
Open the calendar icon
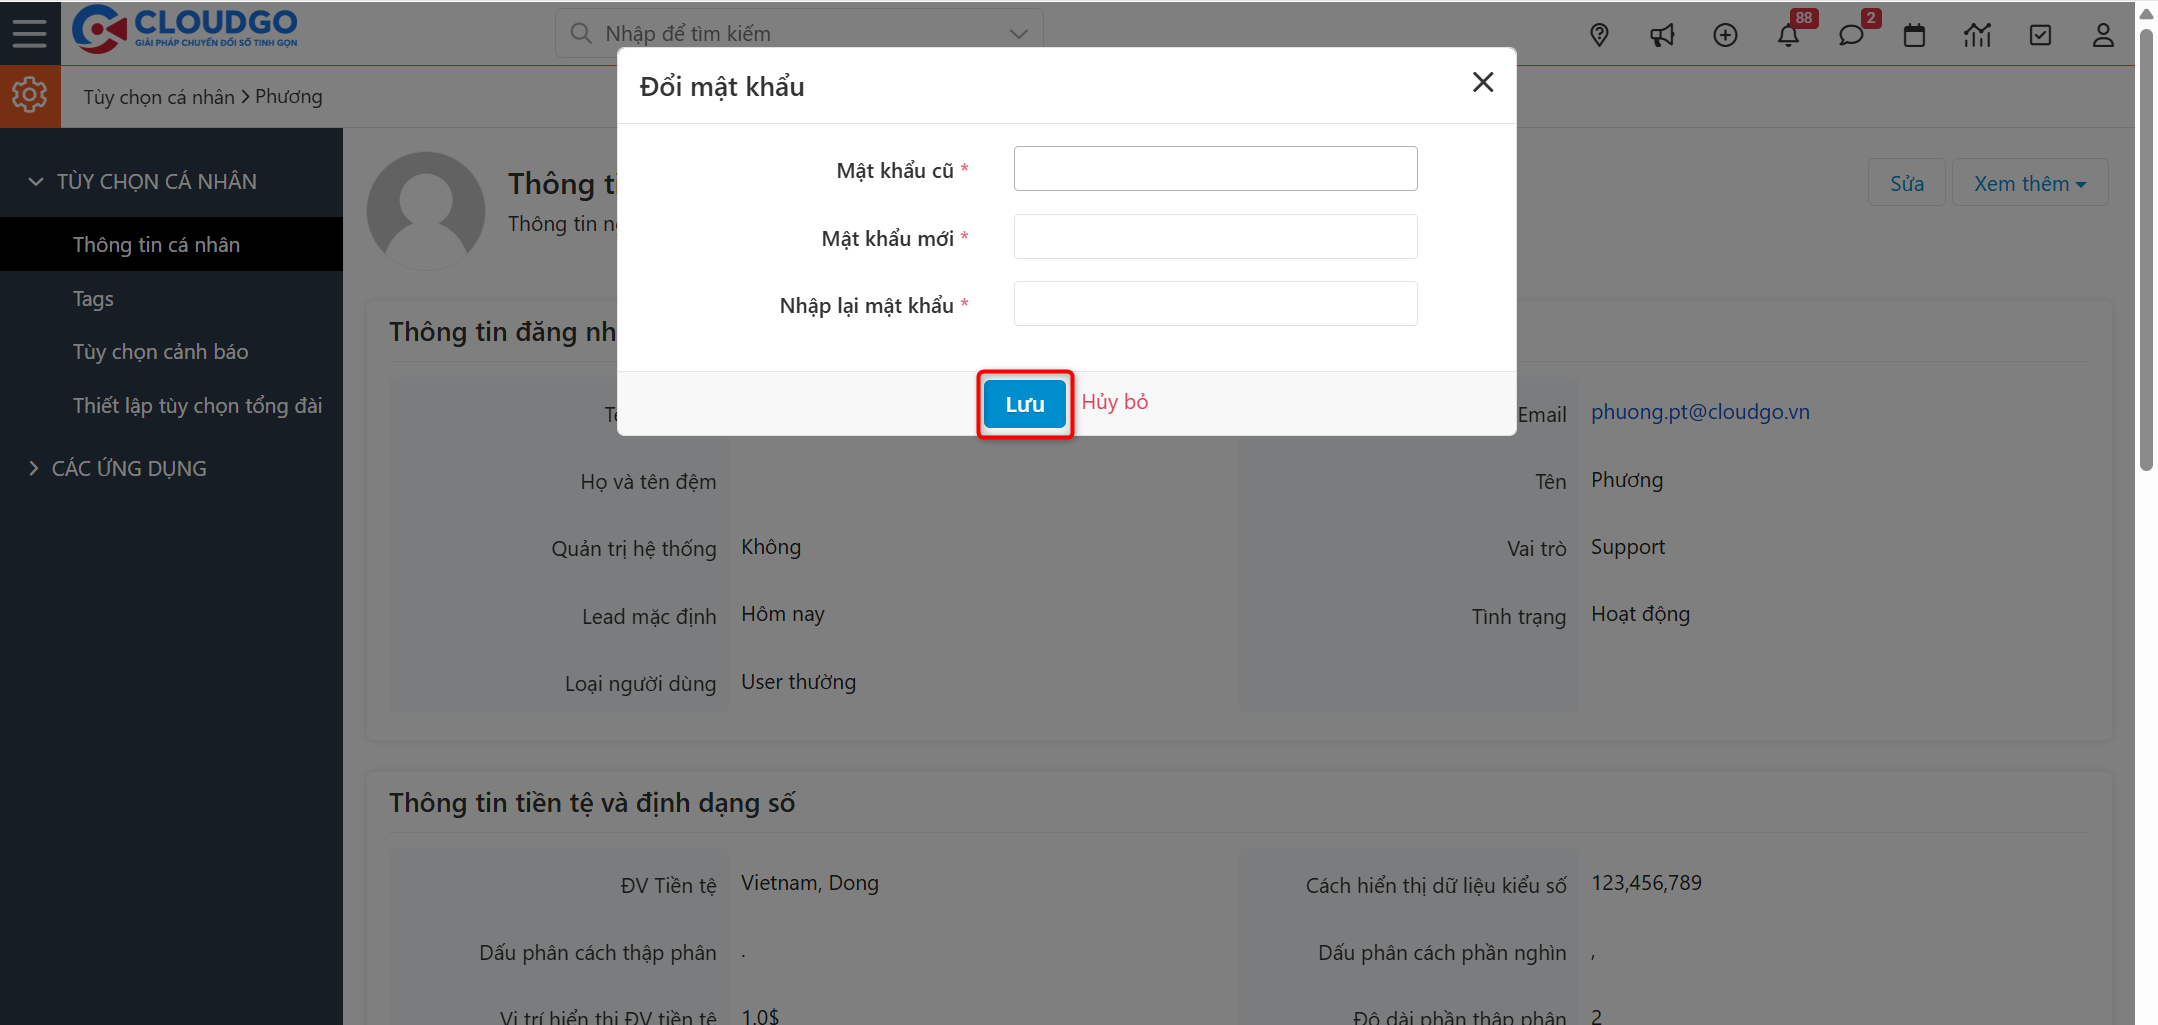1915,34
